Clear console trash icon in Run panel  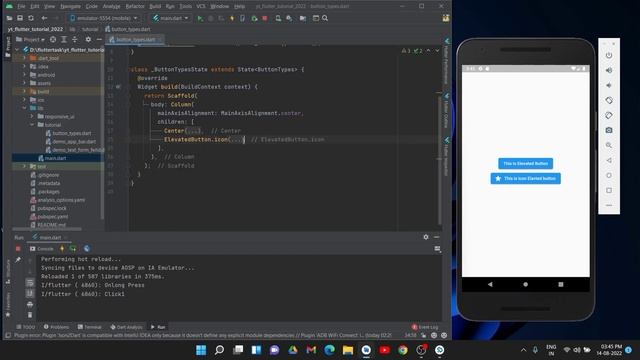(x=30, y=315)
